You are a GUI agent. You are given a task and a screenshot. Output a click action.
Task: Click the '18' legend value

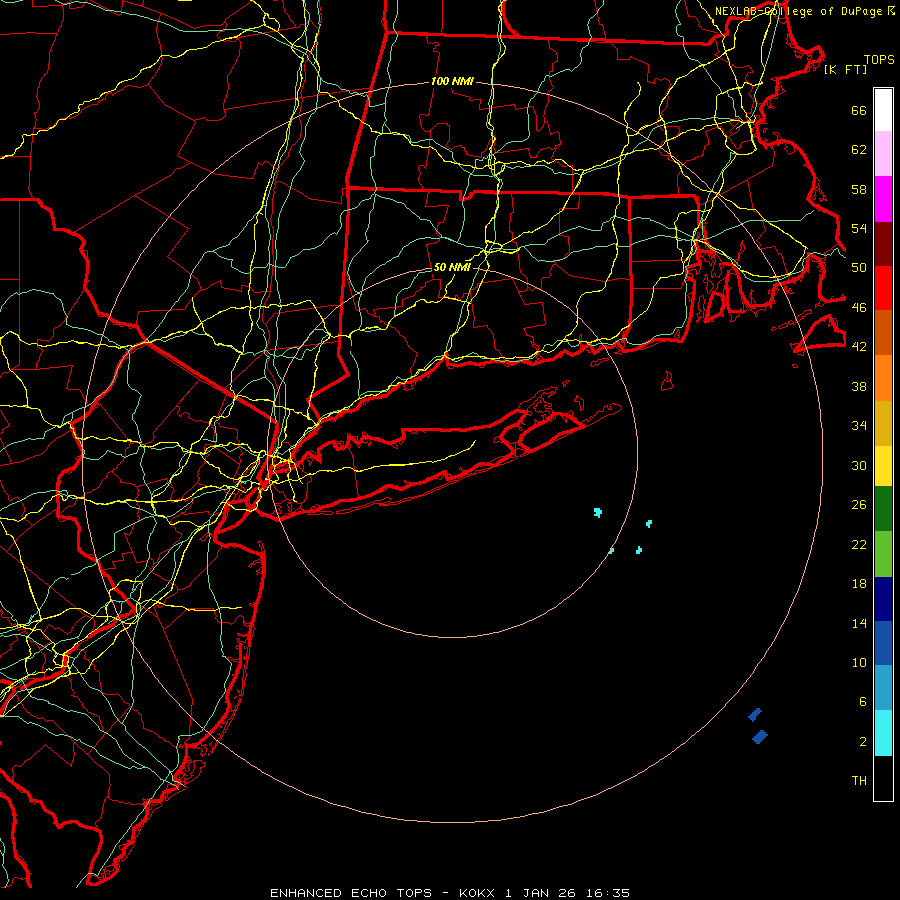[x=859, y=584]
